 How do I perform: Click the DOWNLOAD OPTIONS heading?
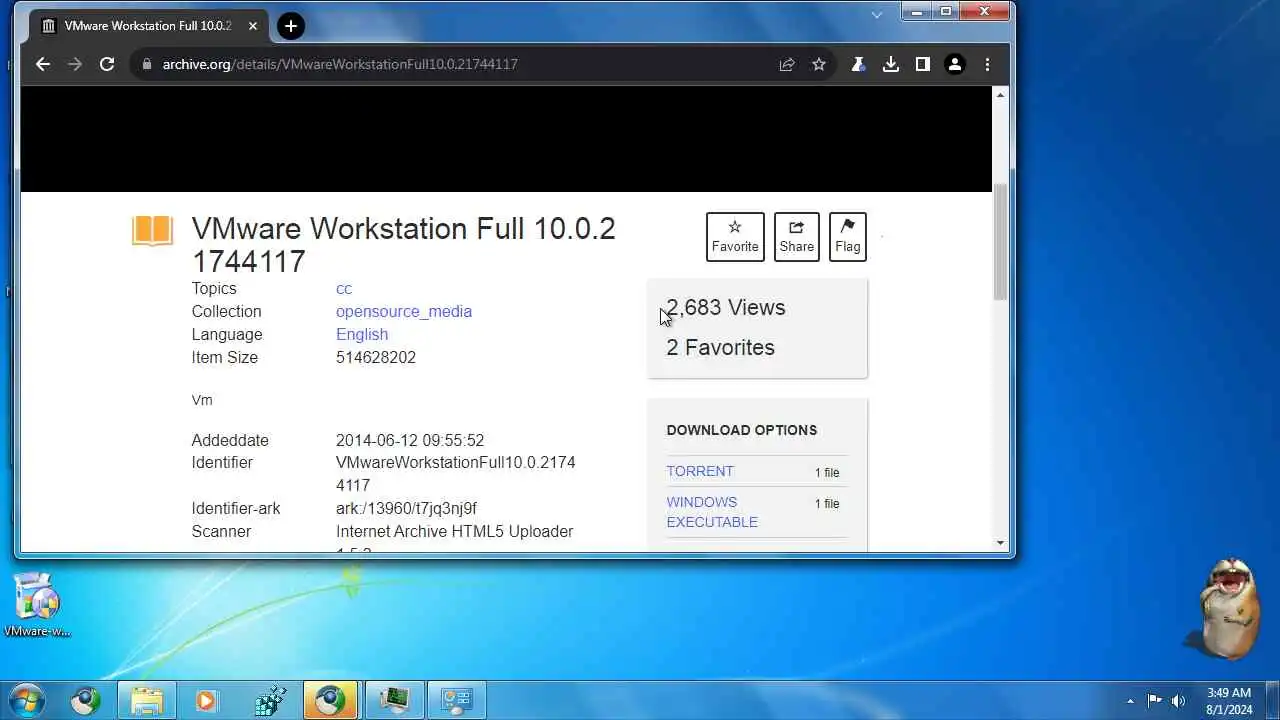(742, 430)
